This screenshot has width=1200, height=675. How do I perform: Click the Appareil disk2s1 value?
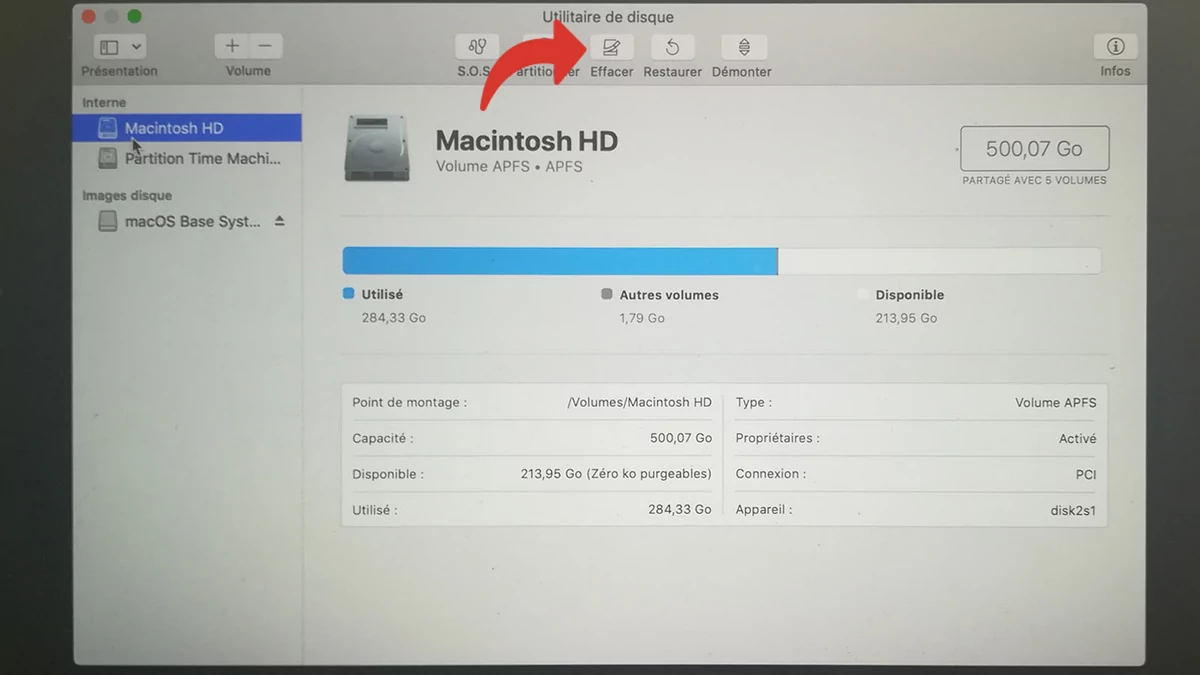[1073, 510]
